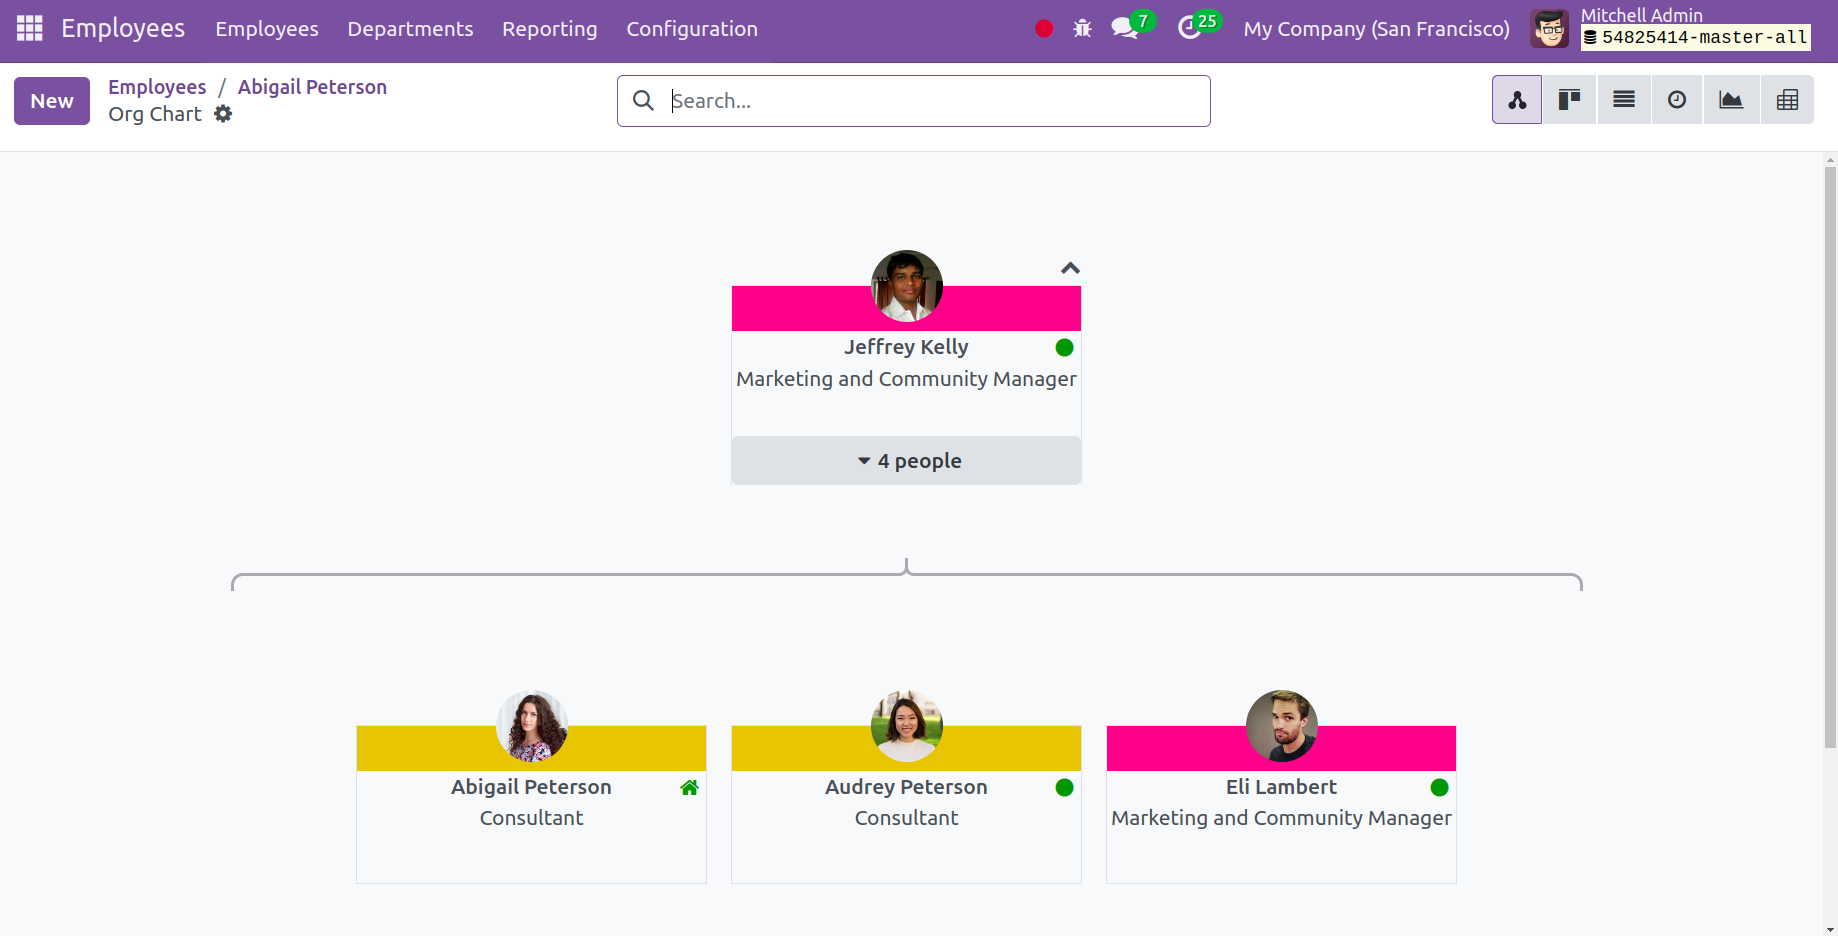Go to Employees breadcrumb link
This screenshot has width=1838, height=936.
click(157, 87)
